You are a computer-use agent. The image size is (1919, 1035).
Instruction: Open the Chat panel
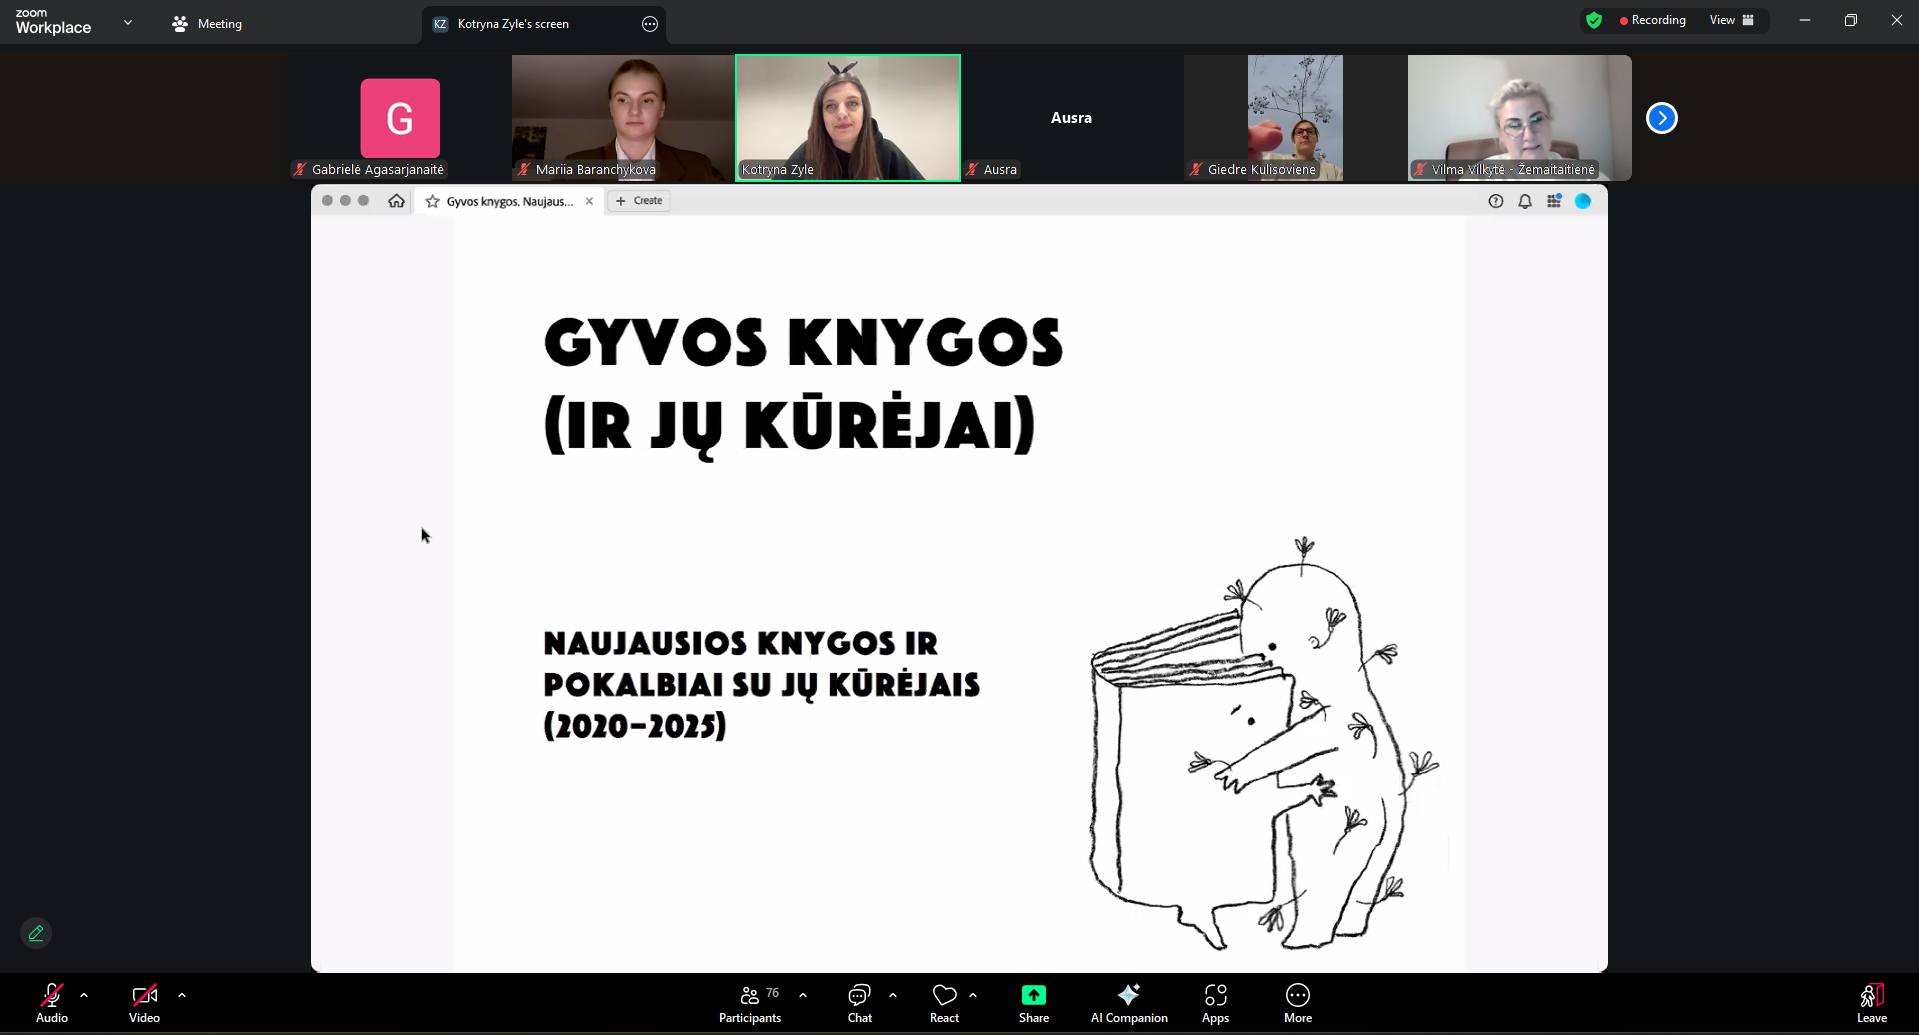tap(859, 1003)
